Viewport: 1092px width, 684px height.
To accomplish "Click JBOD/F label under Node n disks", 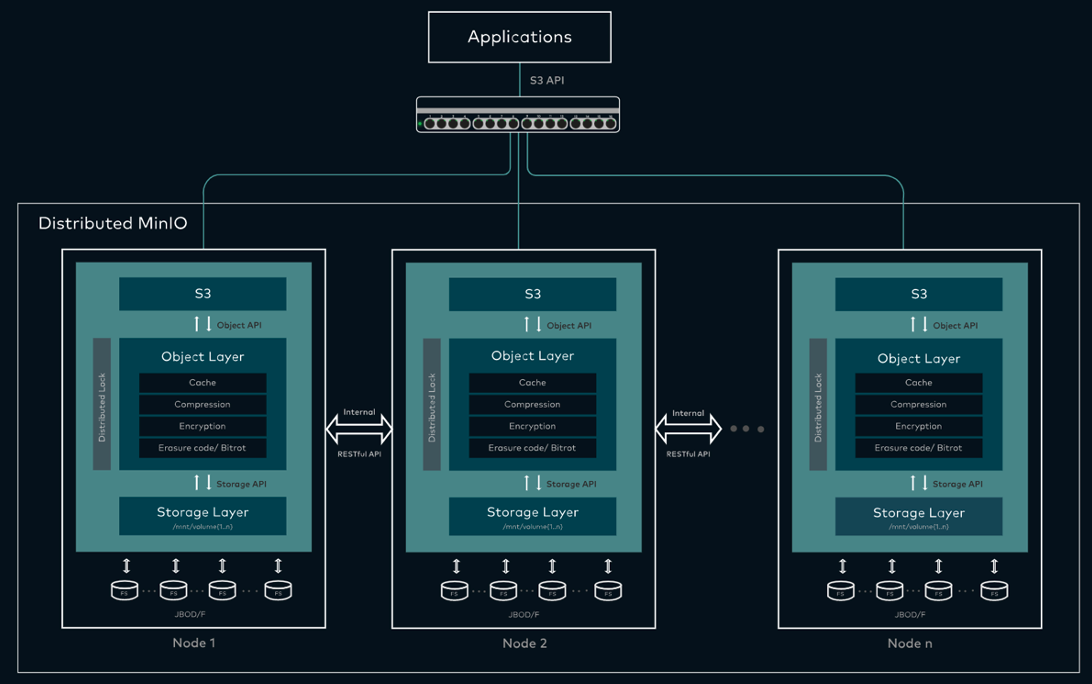I will (910, 614).
